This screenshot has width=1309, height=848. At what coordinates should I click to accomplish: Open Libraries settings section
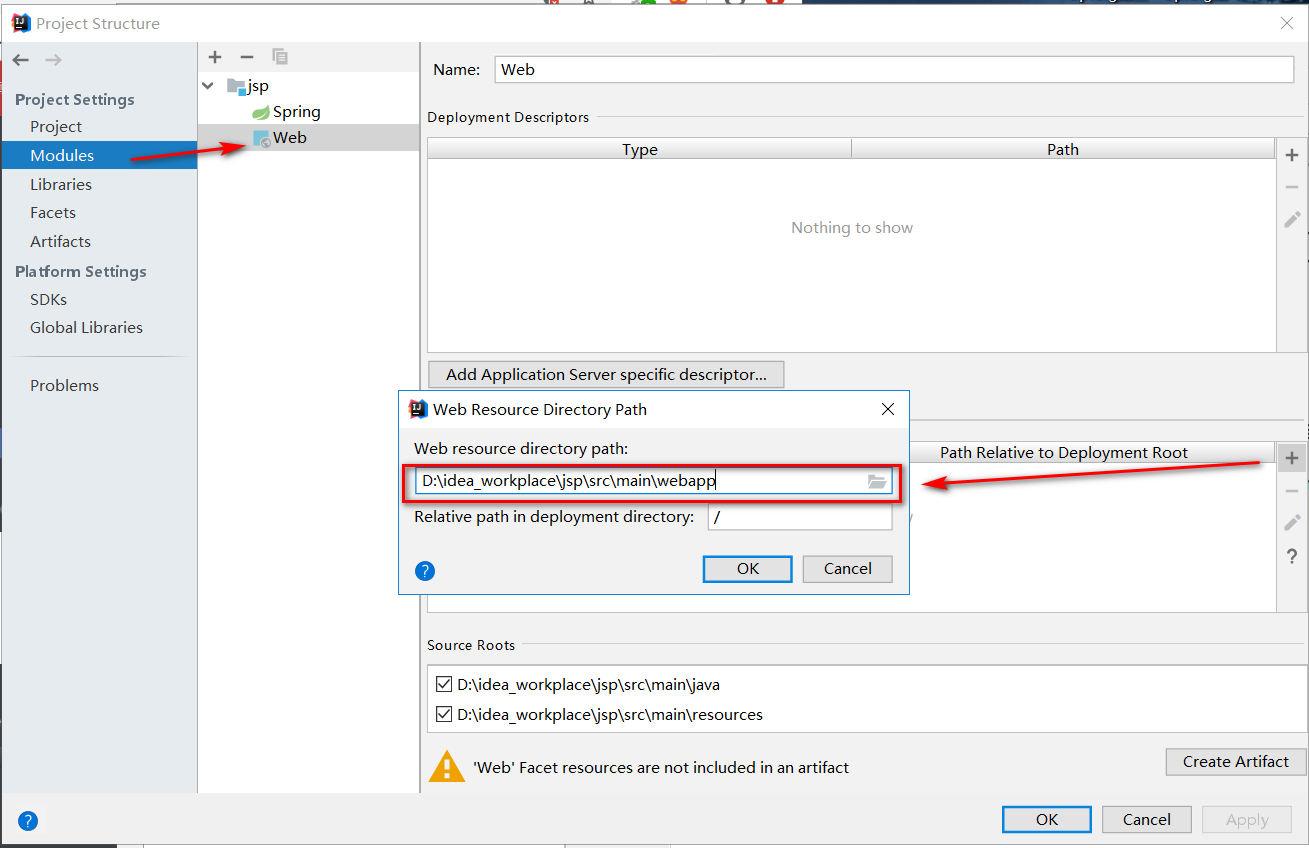click(61, 184)
